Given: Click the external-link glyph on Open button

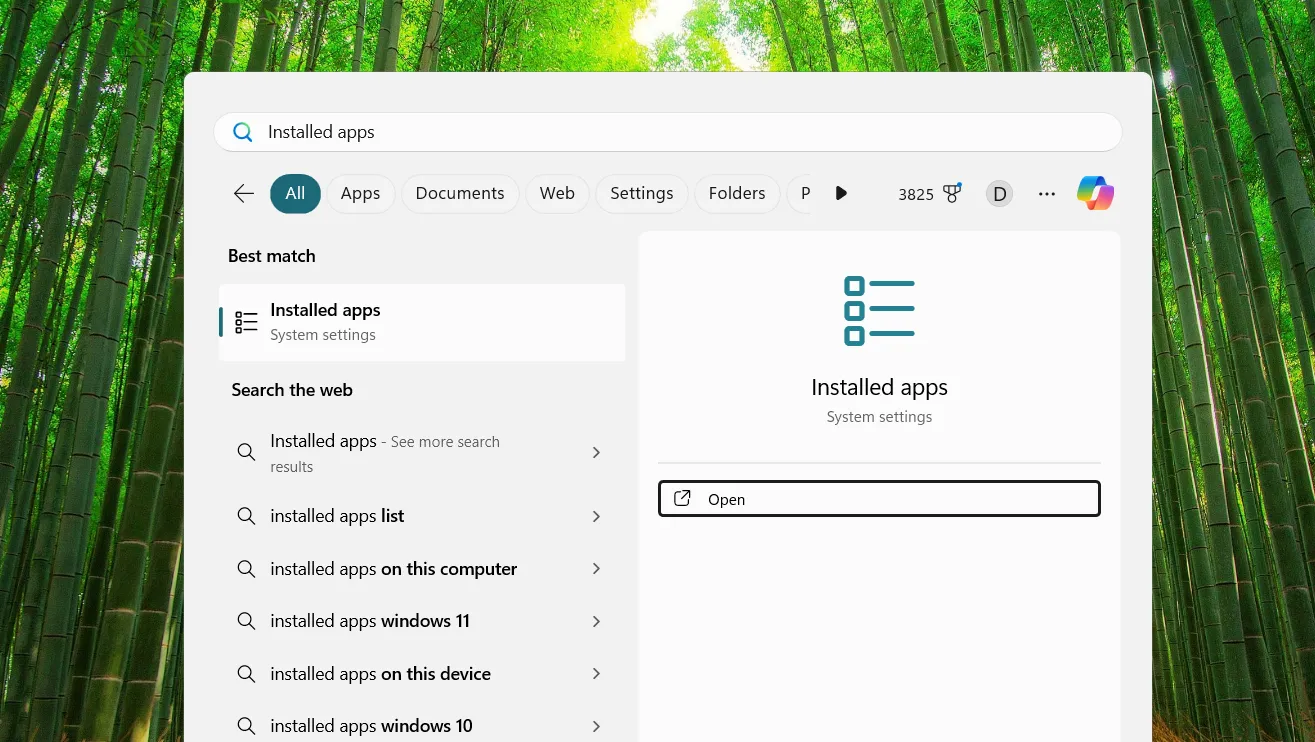Looking at the screenshot, I should [x=683, y=498].
